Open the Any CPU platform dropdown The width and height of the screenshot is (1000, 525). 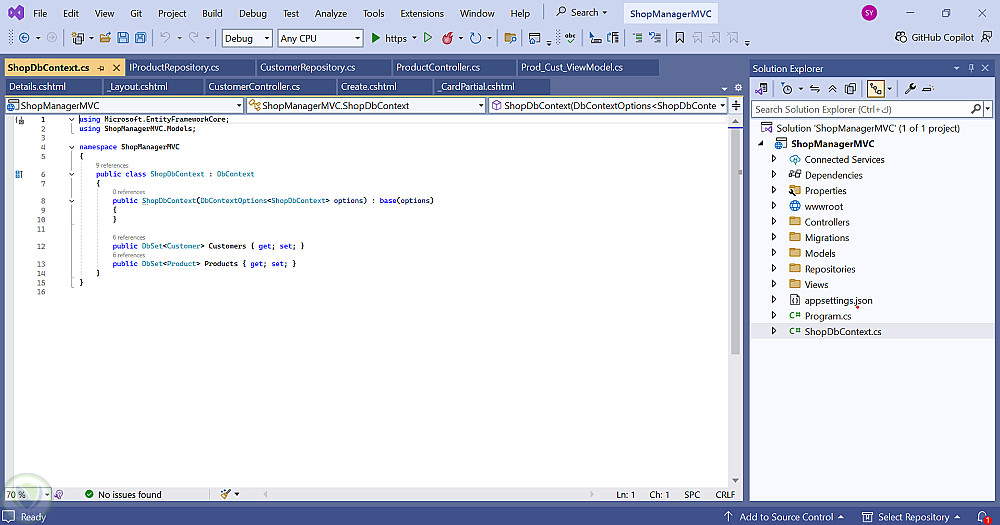coord(319,38)
